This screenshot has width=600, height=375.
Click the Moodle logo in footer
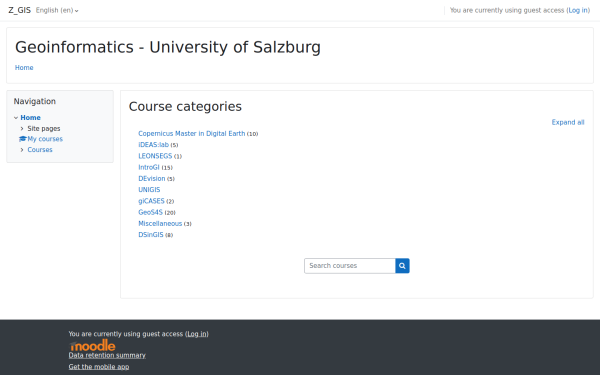click(x=92, y=346)
